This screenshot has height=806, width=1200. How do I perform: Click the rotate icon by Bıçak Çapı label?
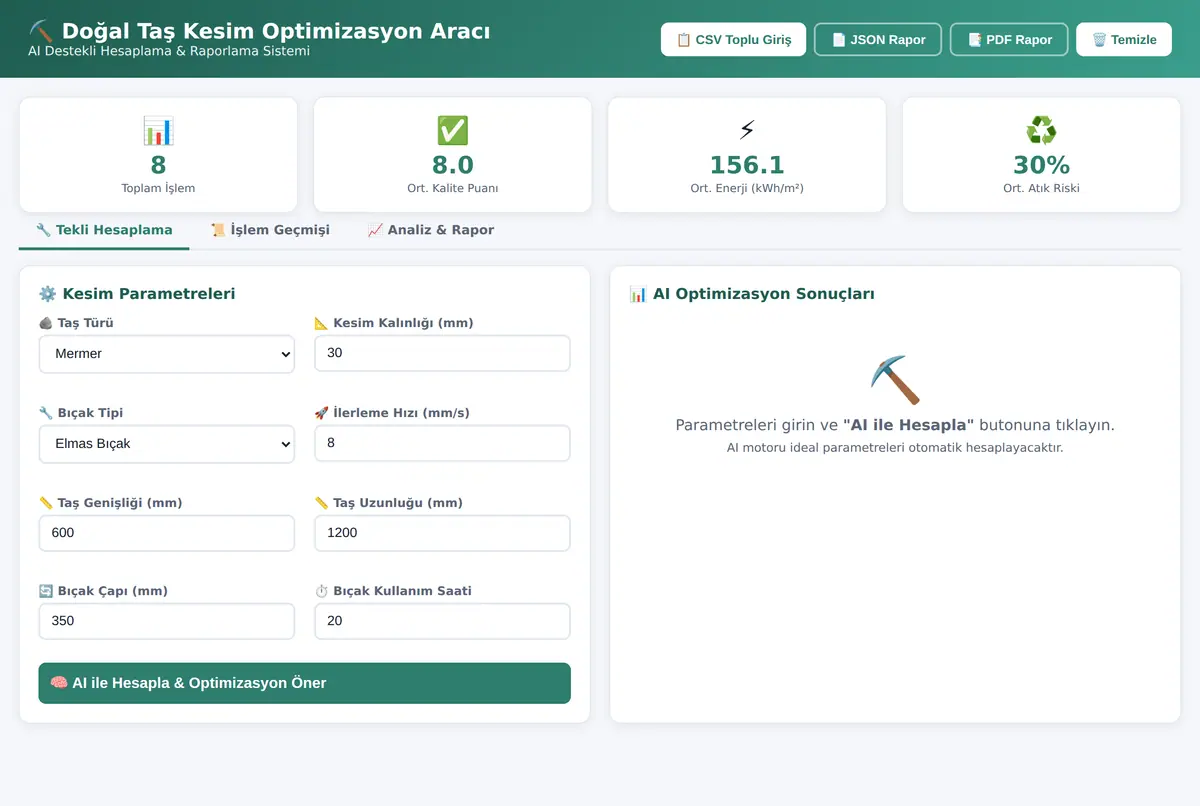[46, 591]
